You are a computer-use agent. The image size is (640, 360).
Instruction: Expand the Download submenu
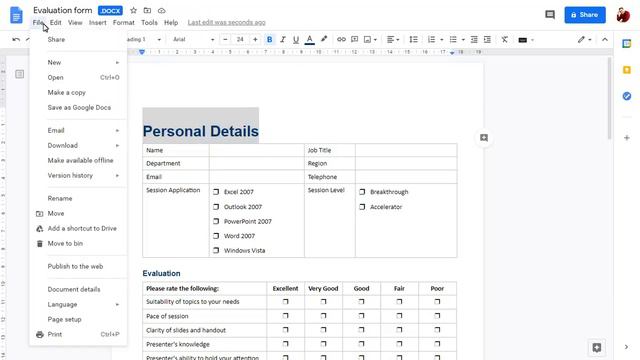78,145
